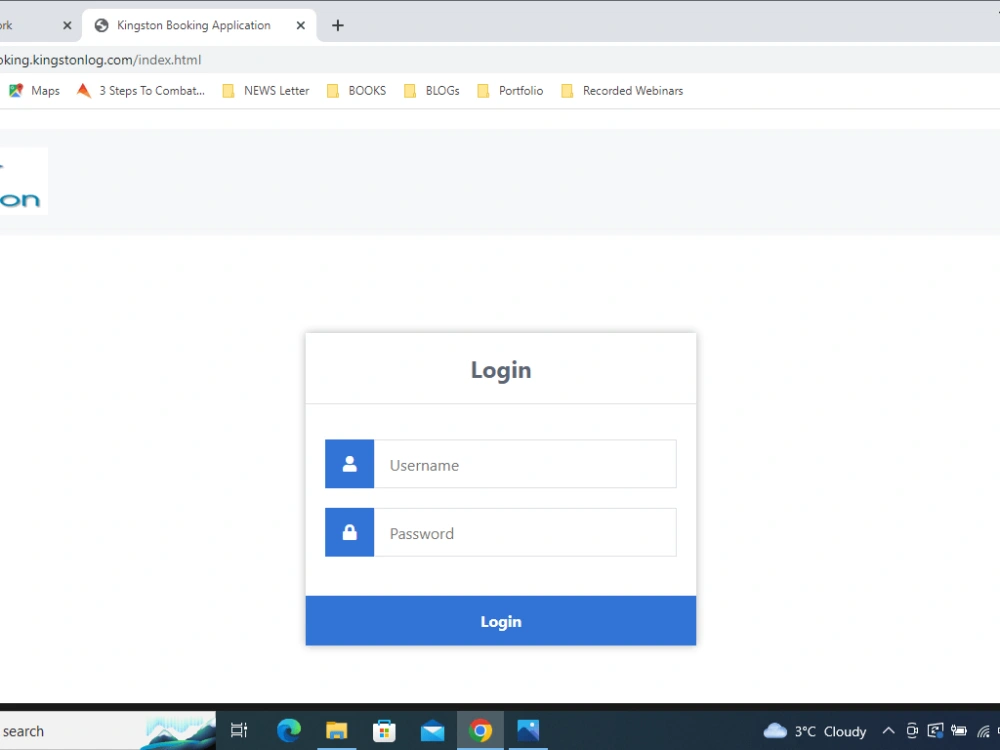Open the NEWS Letter bookmarks folder
This screenshot has width=1000, height=750.
266,91
